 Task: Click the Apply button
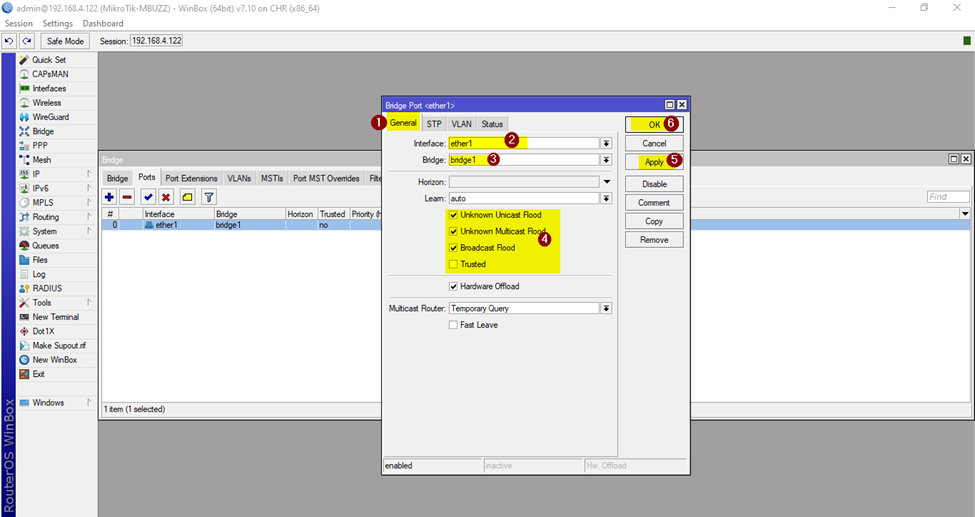654,162
